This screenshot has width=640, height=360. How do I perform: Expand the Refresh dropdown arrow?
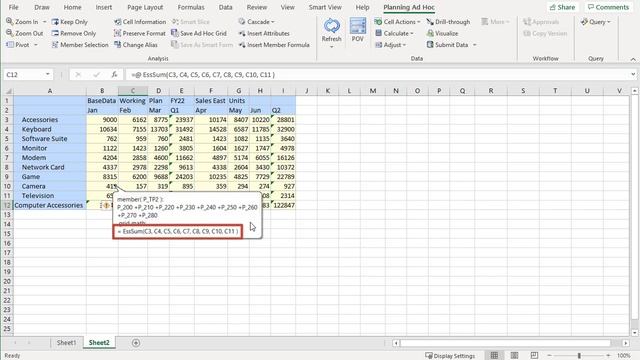(x=331, y=47)
